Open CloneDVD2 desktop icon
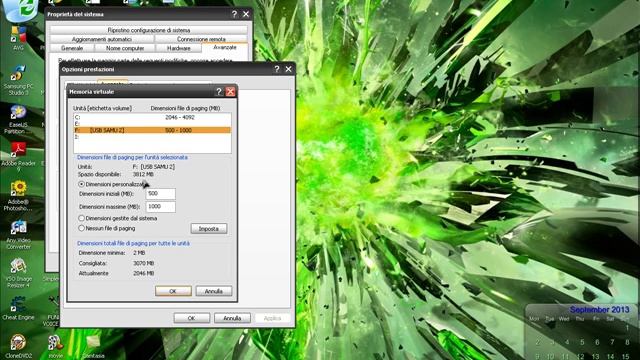Viewport: 640px width, 360px height. (18, 346)
